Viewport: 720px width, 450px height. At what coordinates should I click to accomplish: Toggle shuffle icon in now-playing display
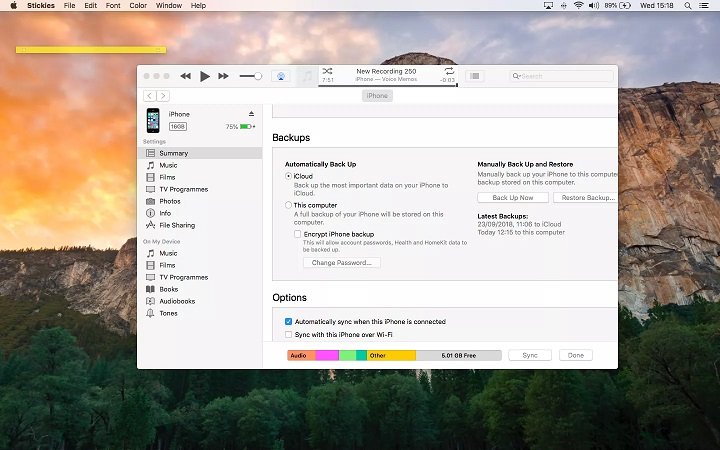[x=328, y=72]
